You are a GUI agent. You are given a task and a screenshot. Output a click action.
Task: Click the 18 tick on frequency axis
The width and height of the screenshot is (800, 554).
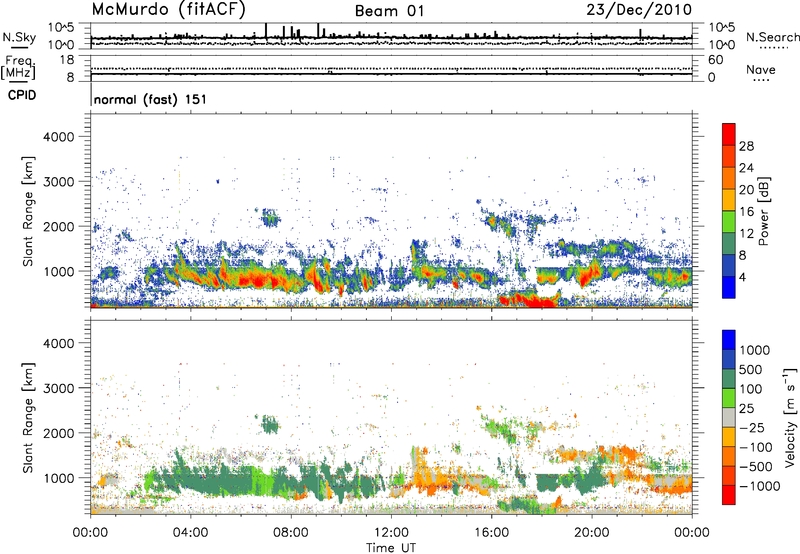tap(67, 60)
